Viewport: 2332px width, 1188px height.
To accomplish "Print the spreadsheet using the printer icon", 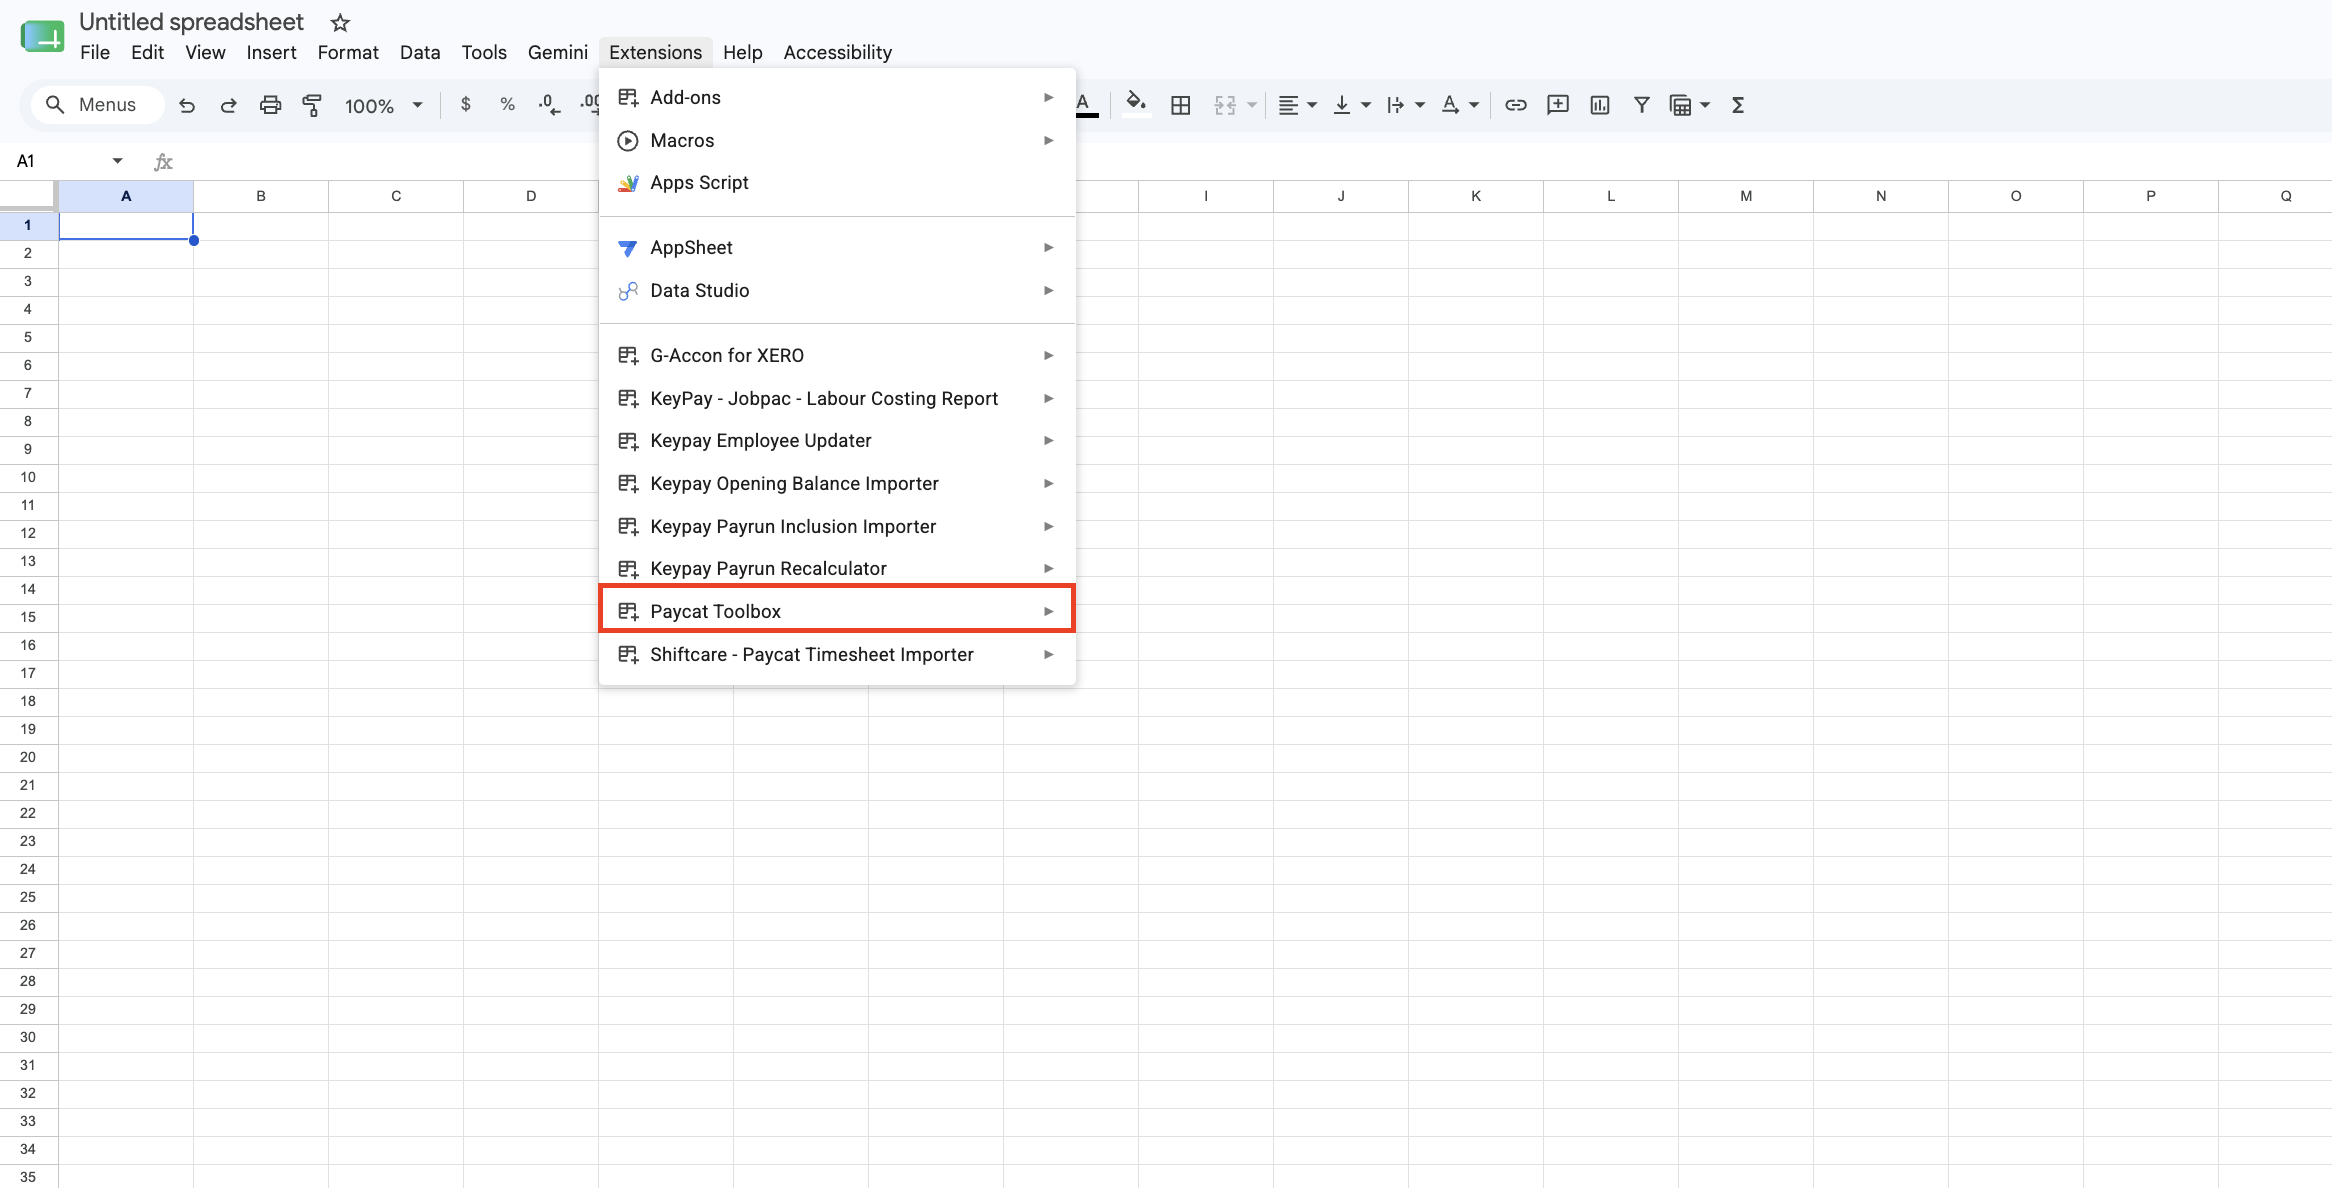I will point(270,105).
